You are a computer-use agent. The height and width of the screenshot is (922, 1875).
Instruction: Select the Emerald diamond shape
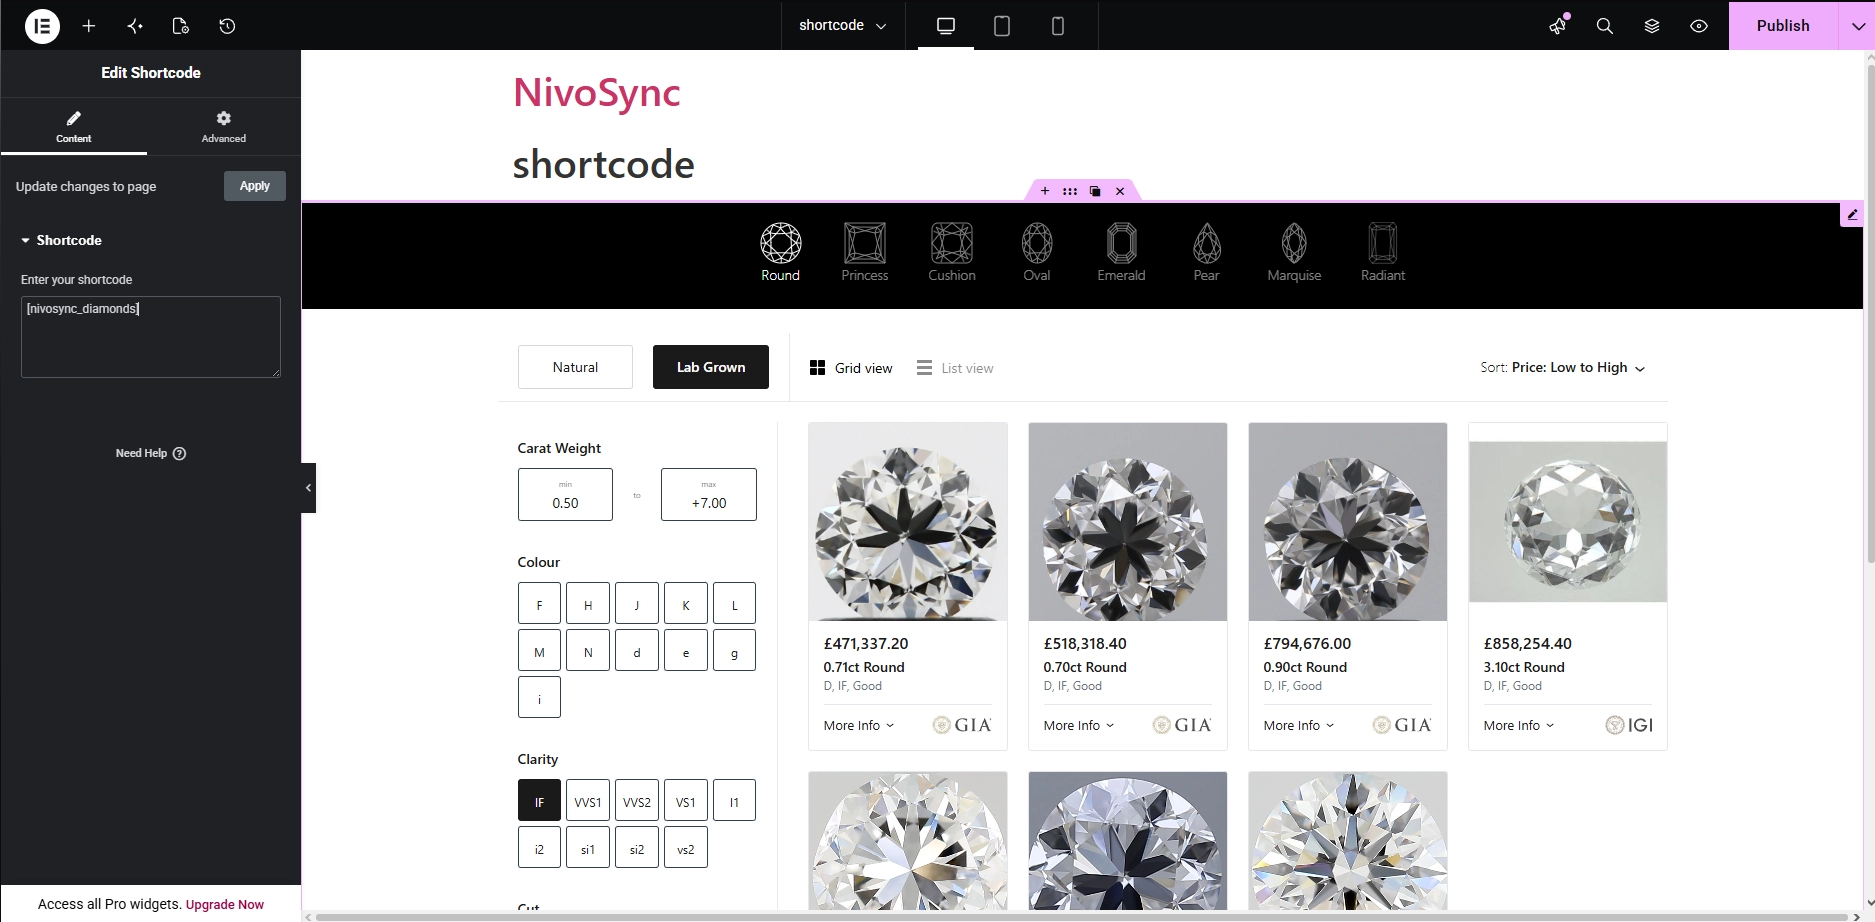[1121, 252]
